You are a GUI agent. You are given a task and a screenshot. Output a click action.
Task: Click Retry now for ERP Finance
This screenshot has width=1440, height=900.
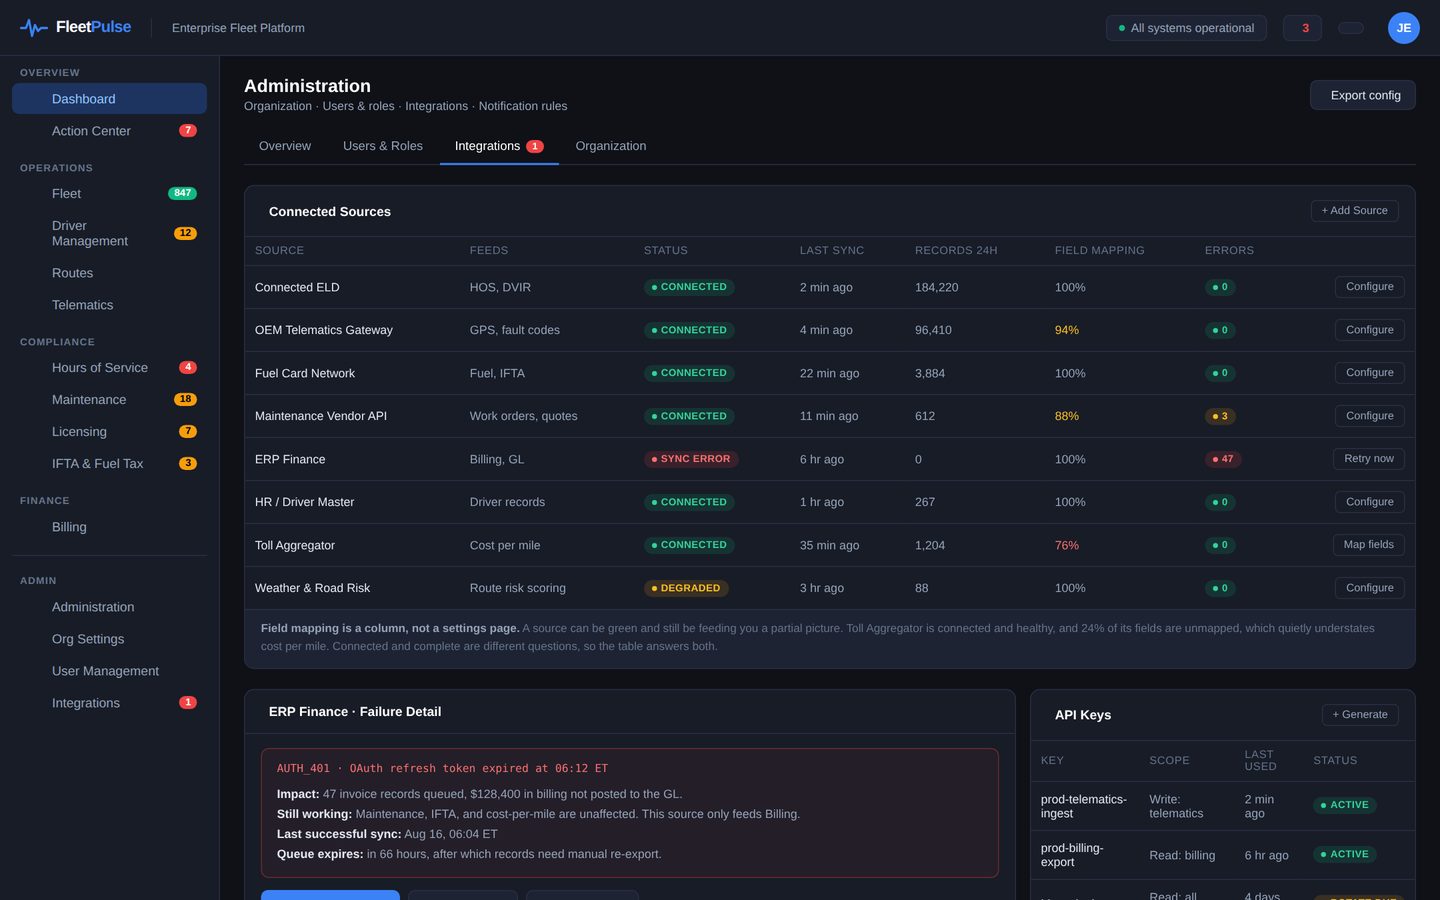(1369, 459)
